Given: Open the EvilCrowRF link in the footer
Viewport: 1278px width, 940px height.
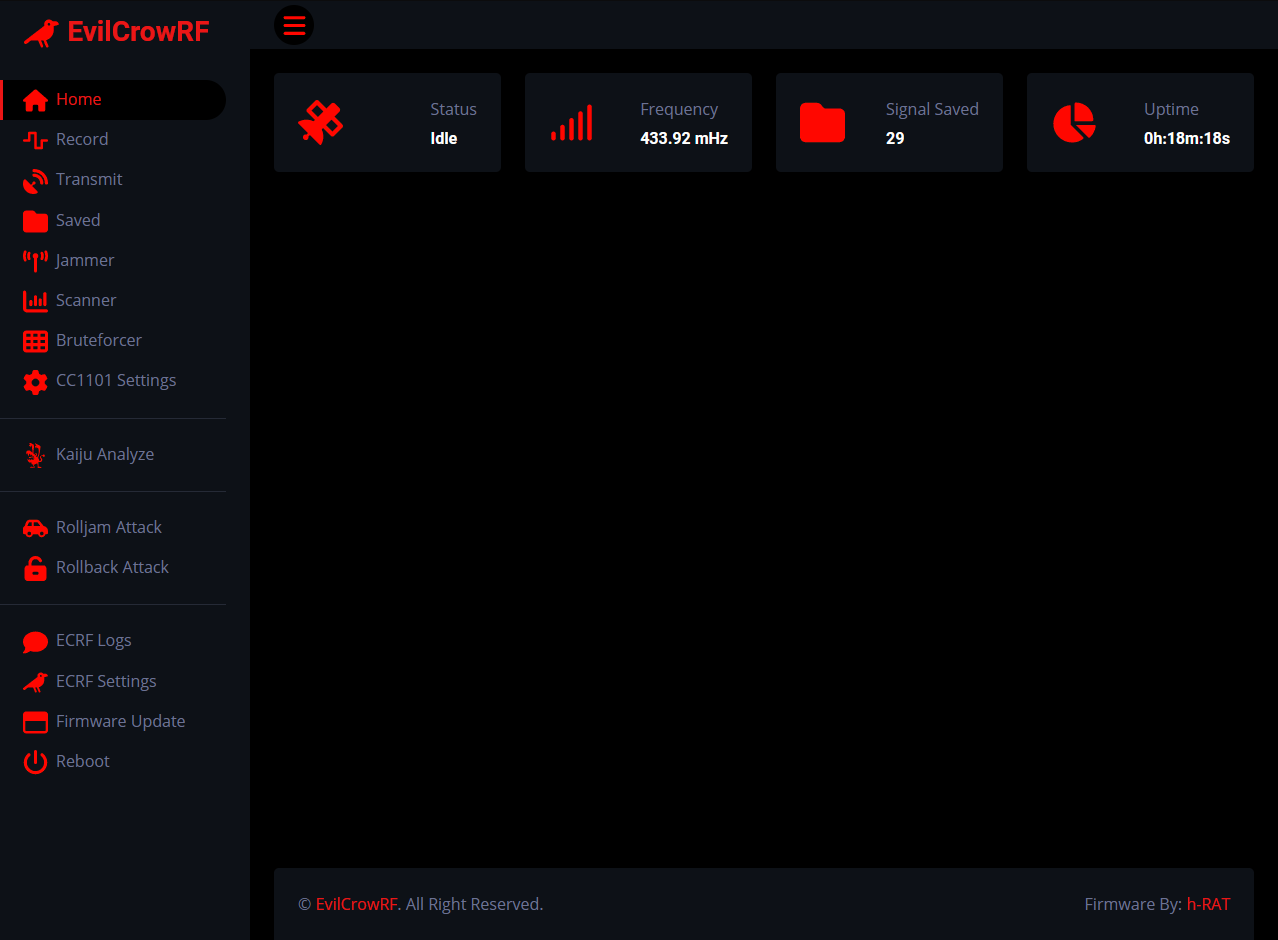Looking at the screenshot, I should point(356,904).
